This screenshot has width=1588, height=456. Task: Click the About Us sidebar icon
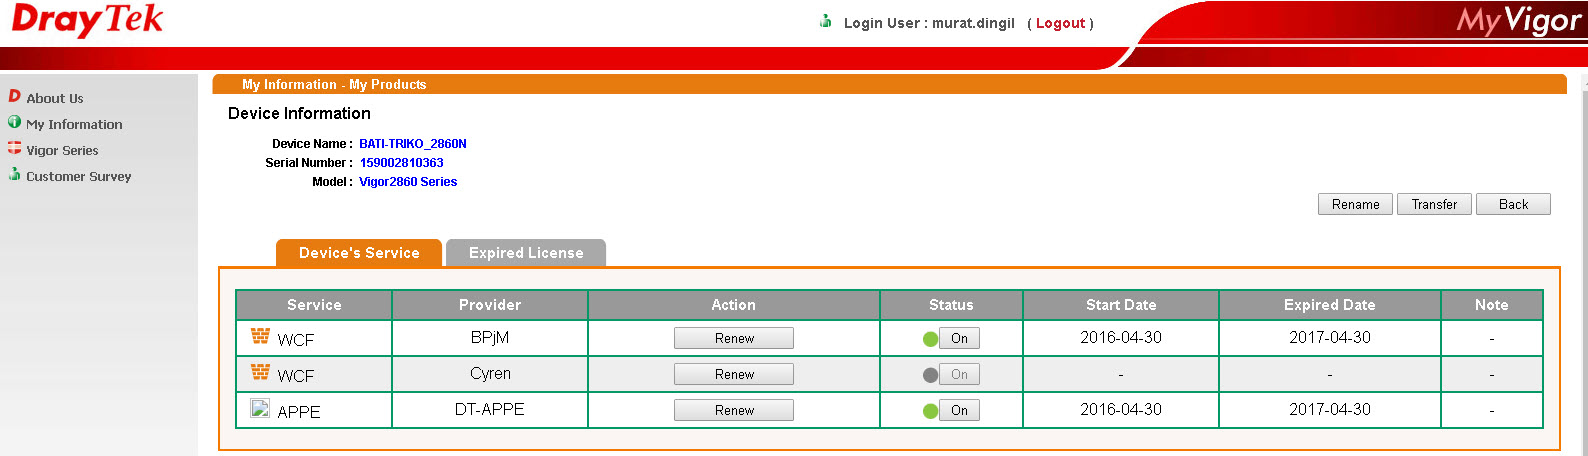[14, 96]
